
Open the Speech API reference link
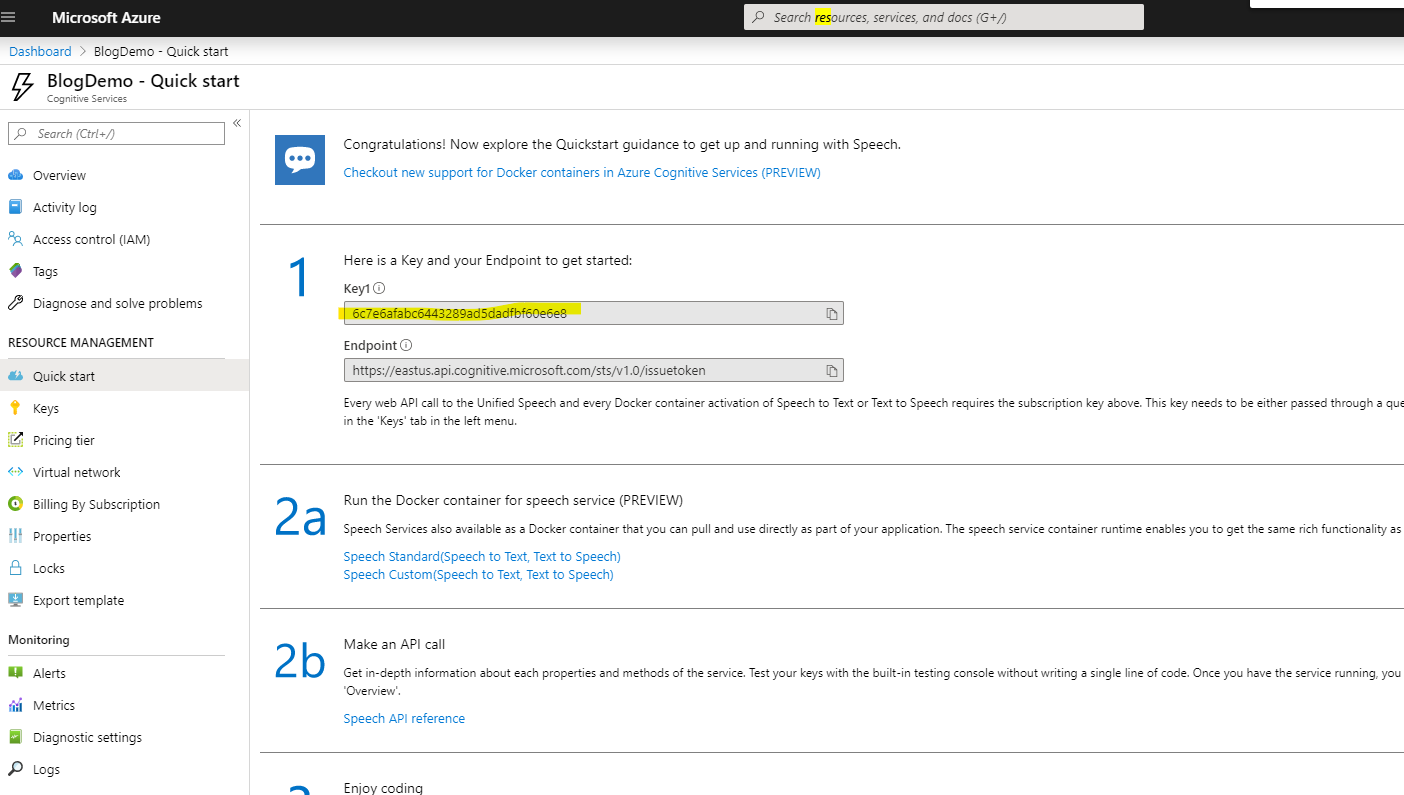coord(404,718)
